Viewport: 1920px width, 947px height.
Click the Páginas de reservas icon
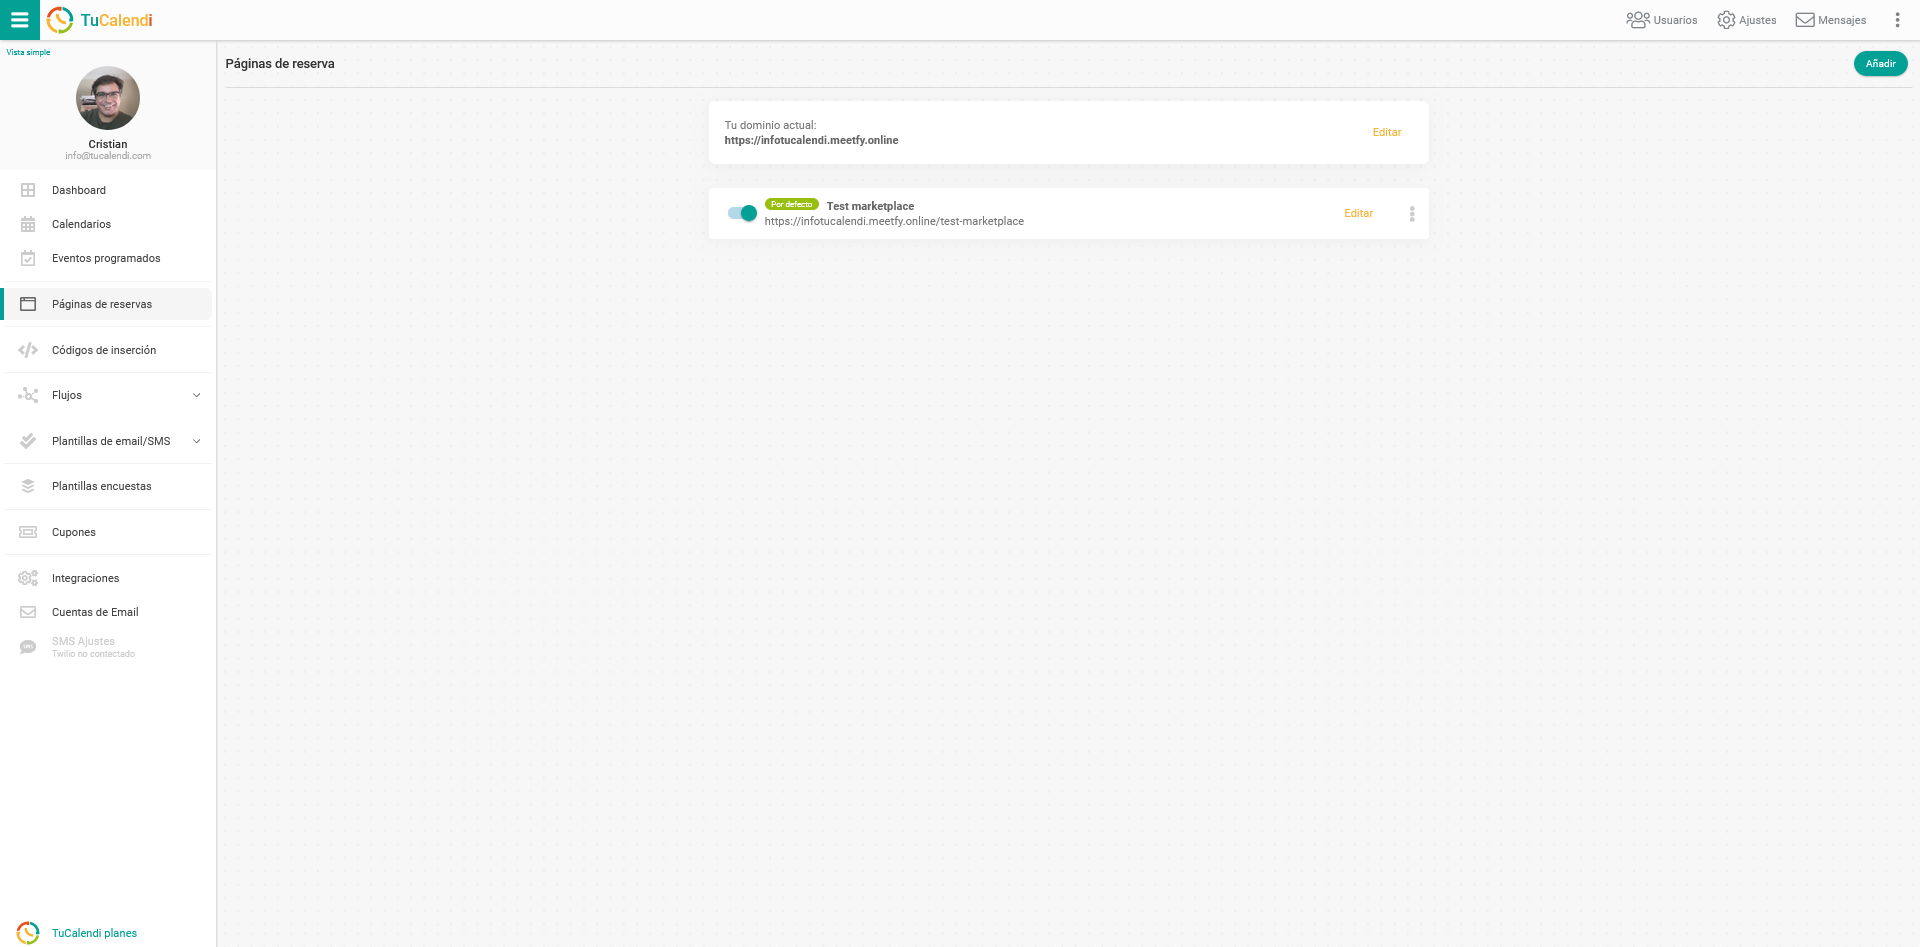tap(28, 304)
